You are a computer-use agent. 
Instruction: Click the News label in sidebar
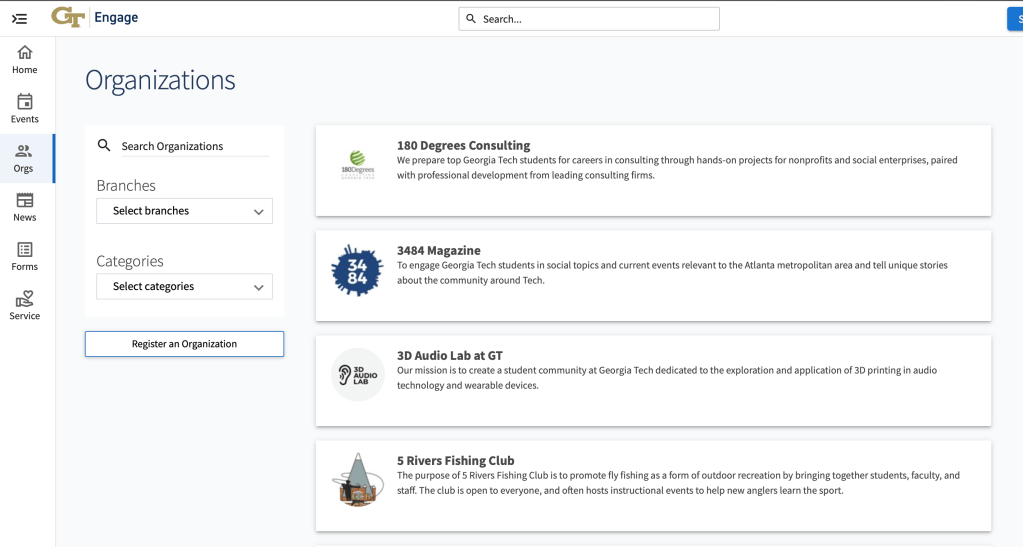click(25, 217)
